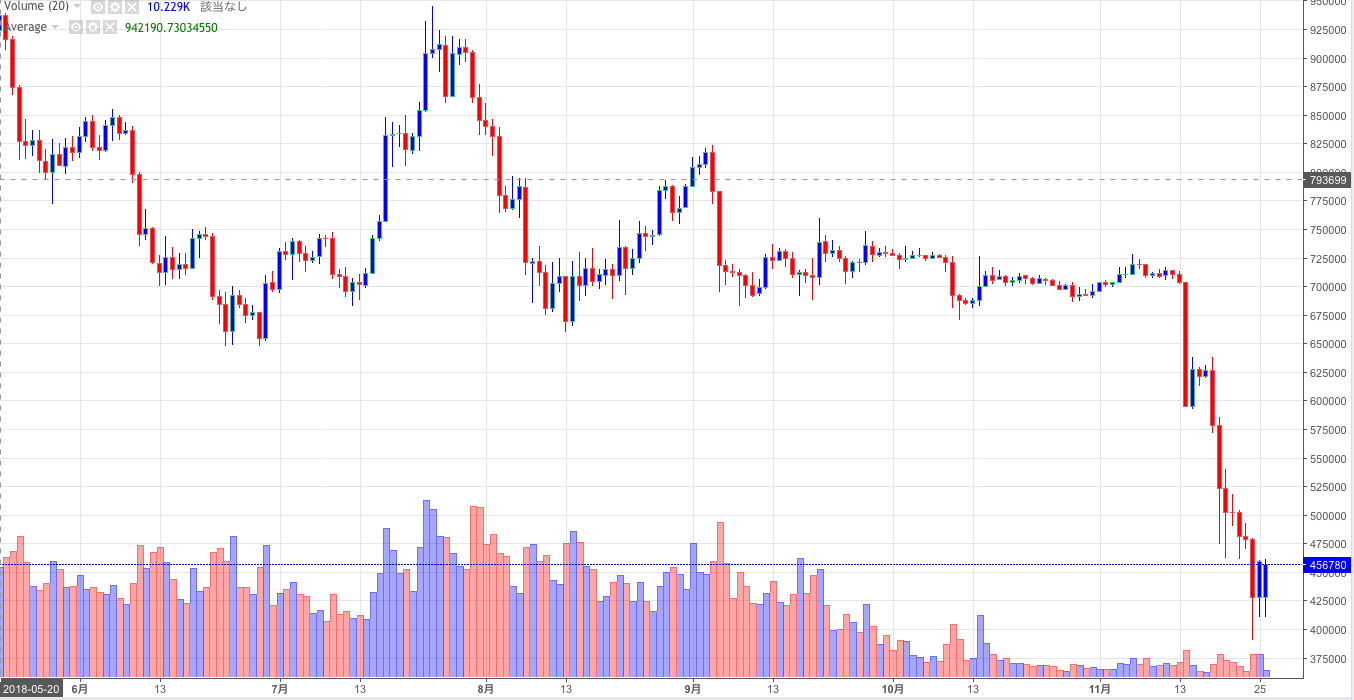
Task: Hide the Average indicator with its eye icon
Action: [x=76, y=27]
